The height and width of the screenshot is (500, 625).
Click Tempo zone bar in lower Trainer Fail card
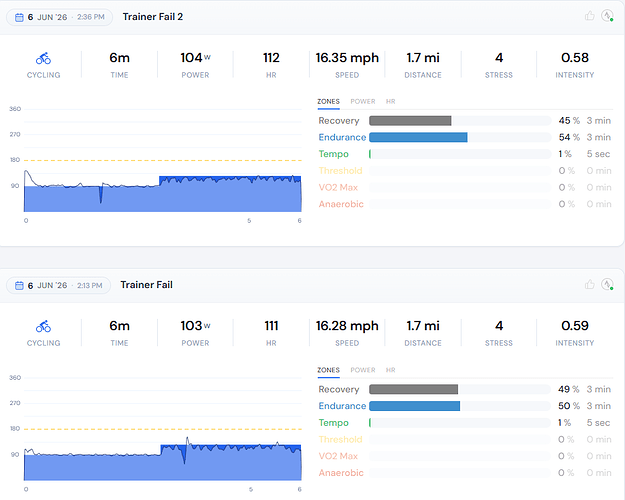(x=460, y=423)
